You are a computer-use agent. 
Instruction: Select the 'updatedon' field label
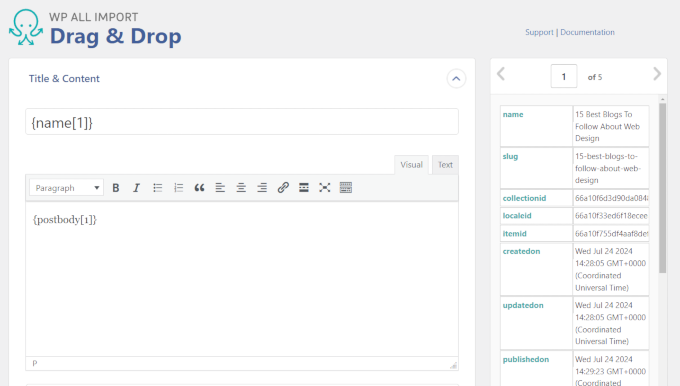pos(523,305)
